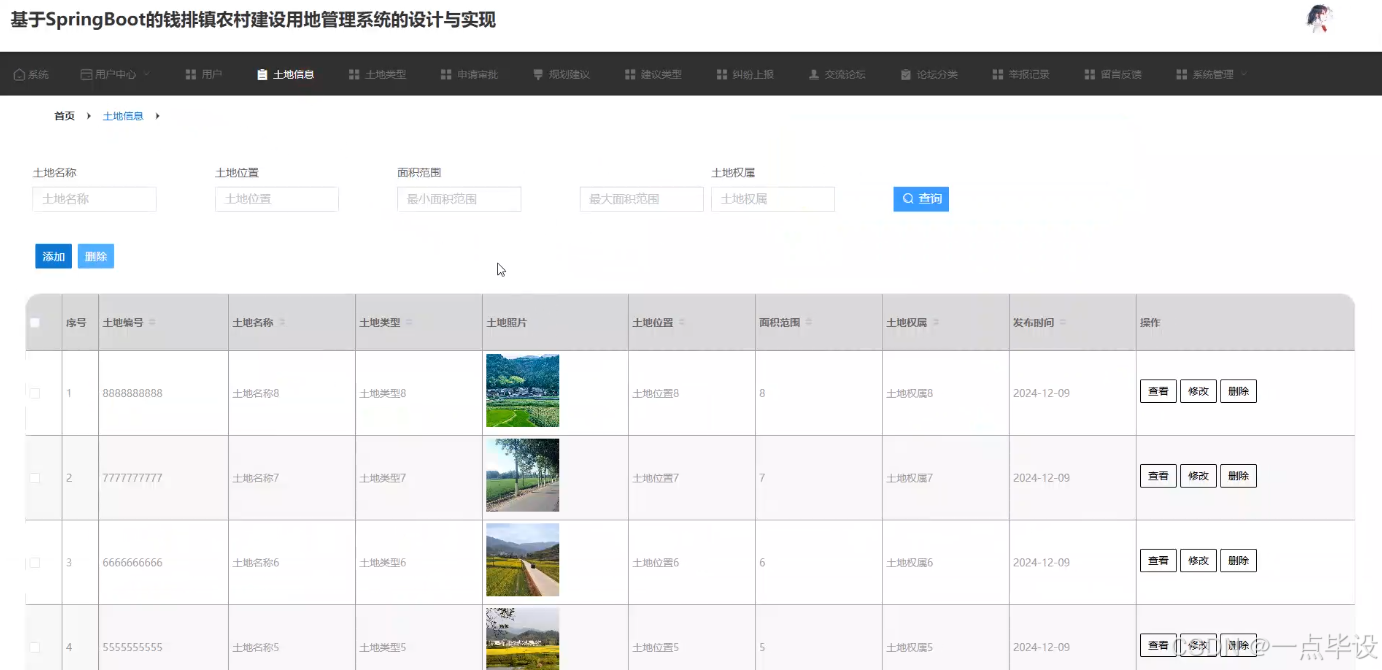Select the checkbox in the 土地名称7 row

tap(35, 478)
